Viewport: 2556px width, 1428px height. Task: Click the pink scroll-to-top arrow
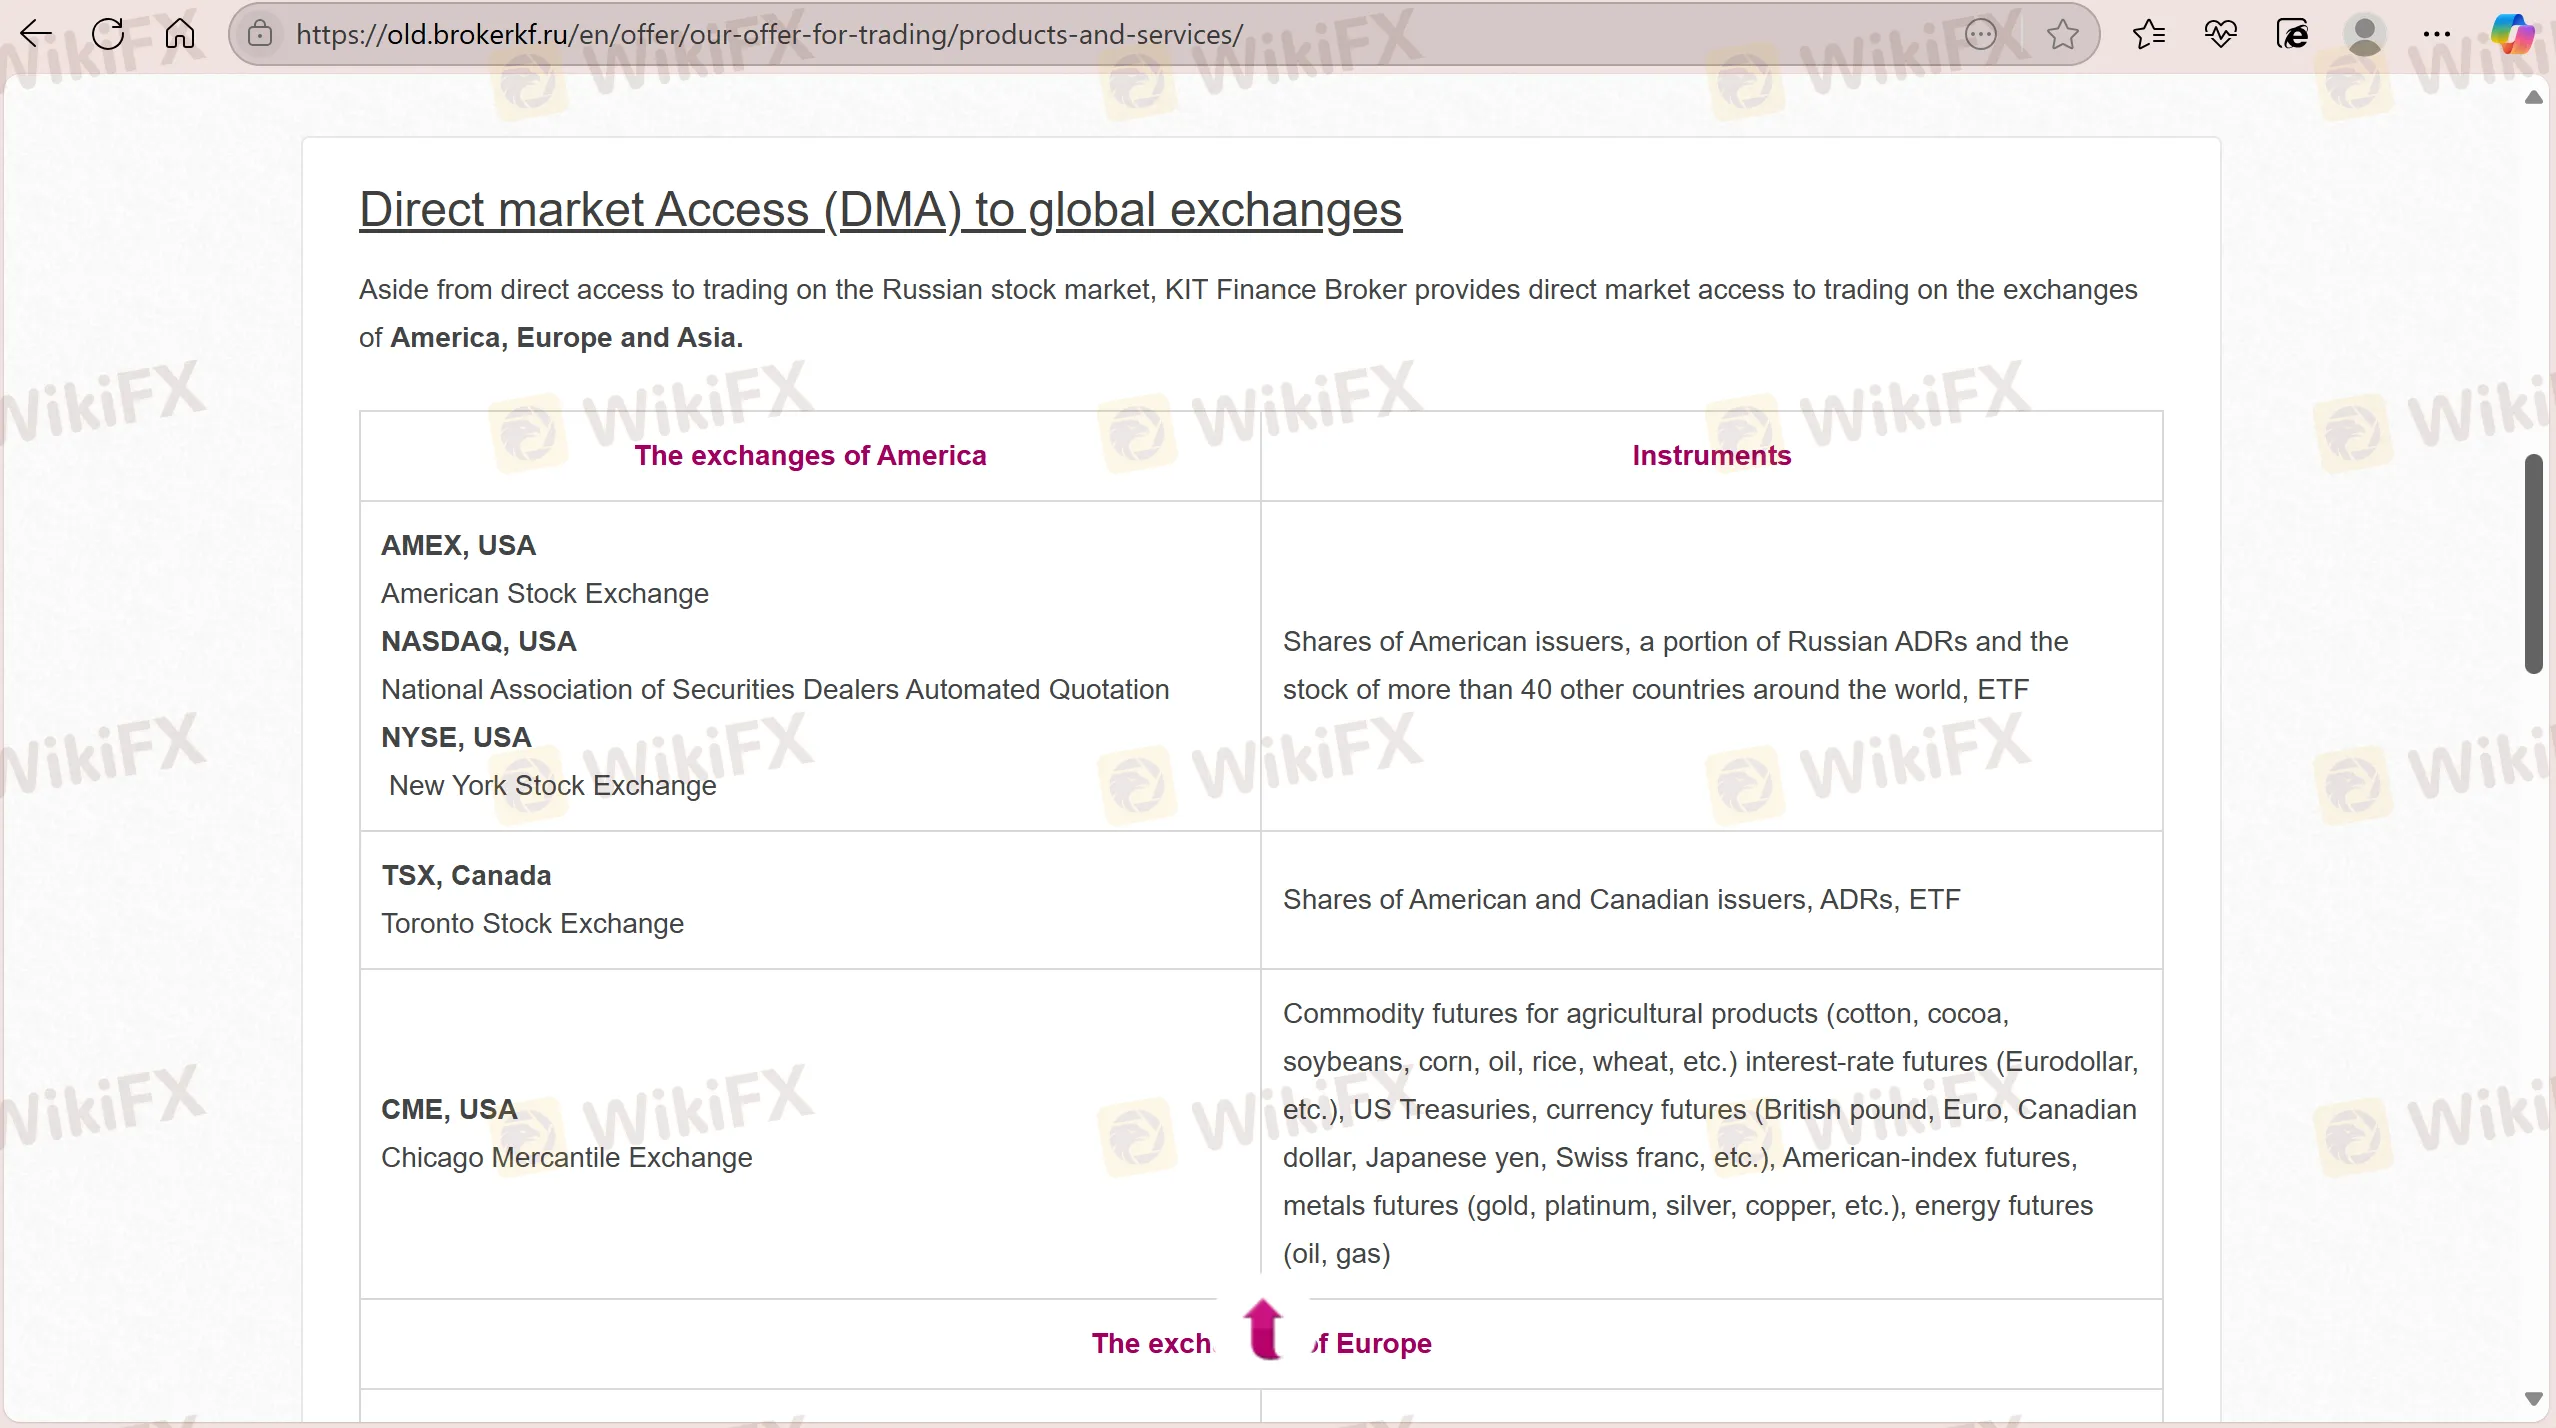(x=1264, y=1330)
